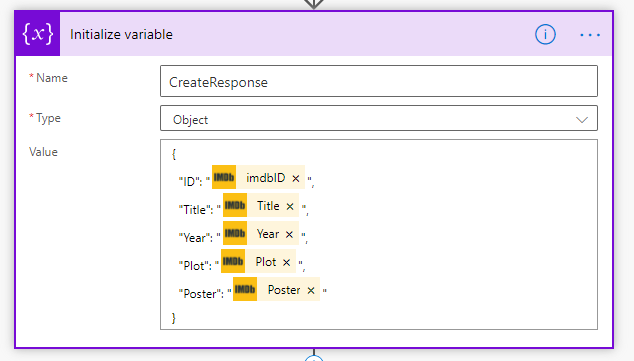Expand the Type dropdown chevron arrow
Image resolution: width=634 pixels, height=361 pixels.
tap(581, 120)
